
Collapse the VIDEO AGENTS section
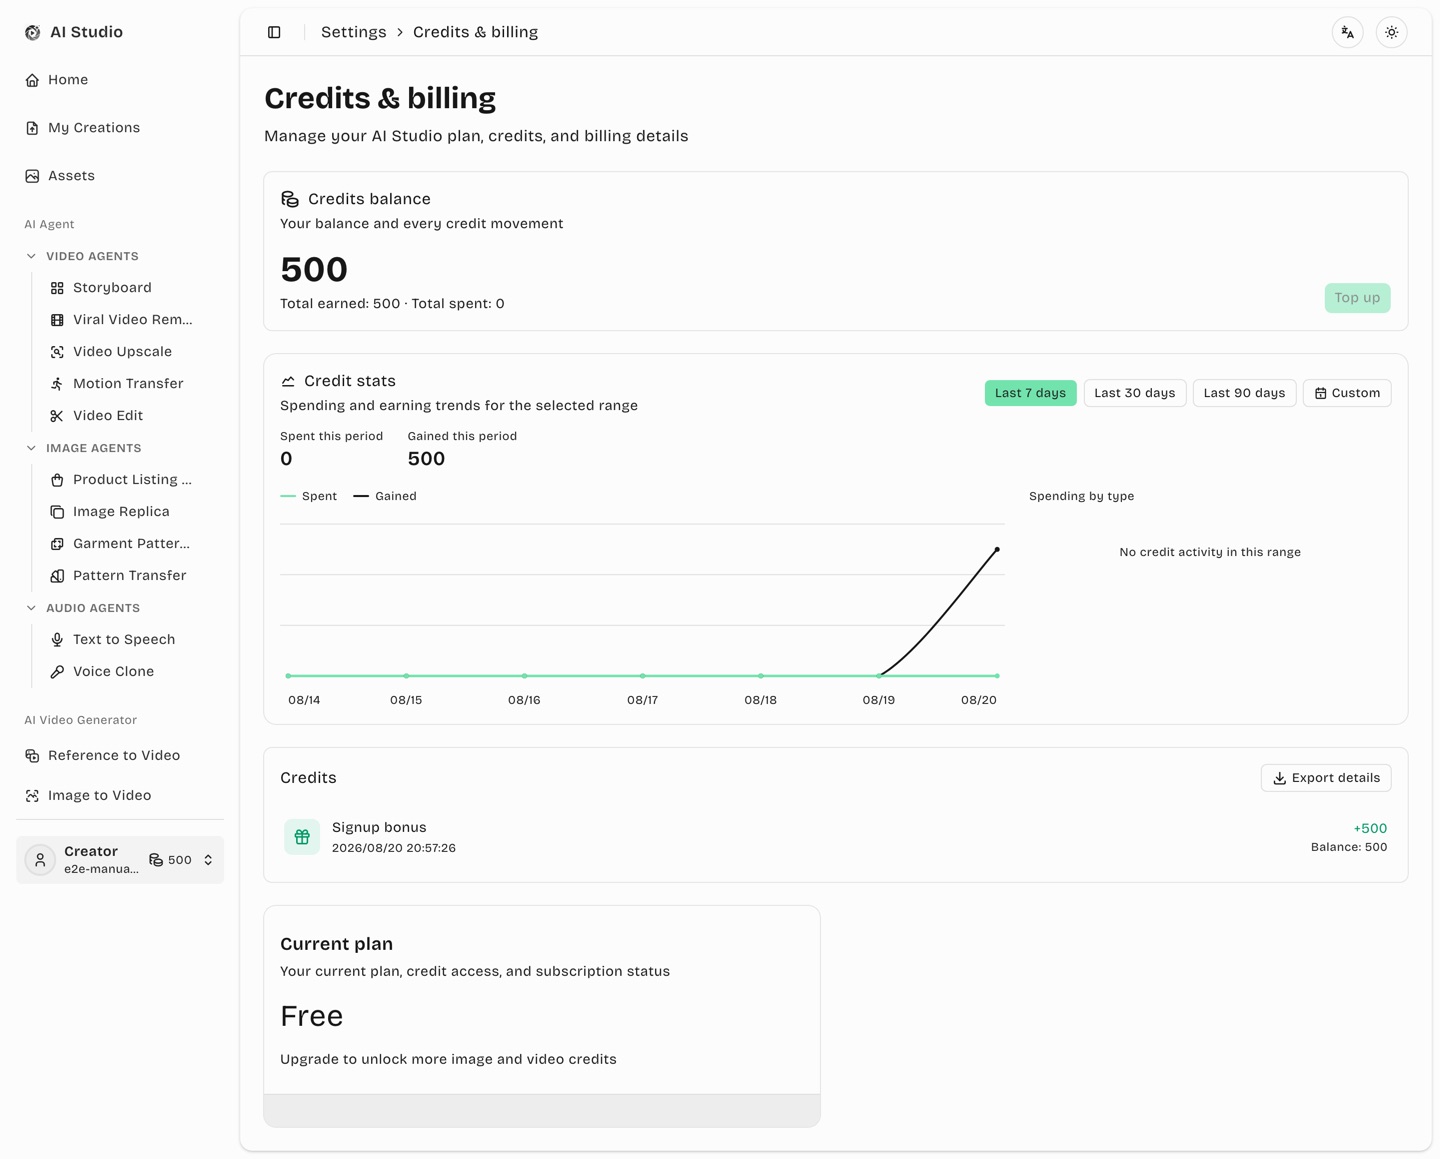[x=31, y=256]
